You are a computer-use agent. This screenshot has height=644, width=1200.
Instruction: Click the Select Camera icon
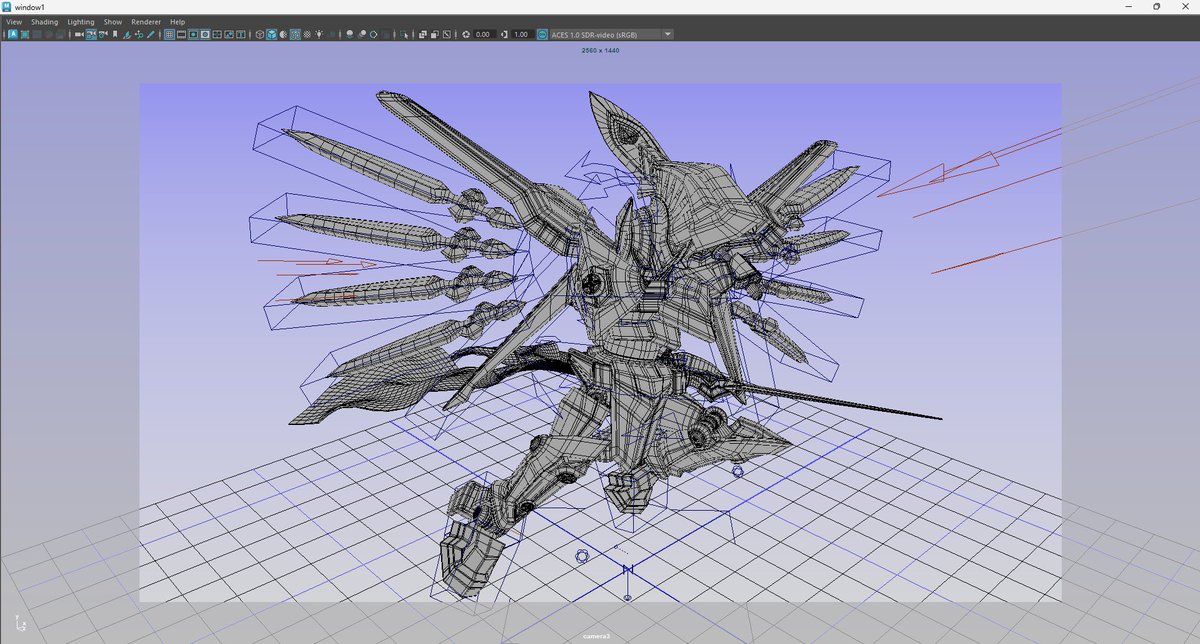[79, 34]
